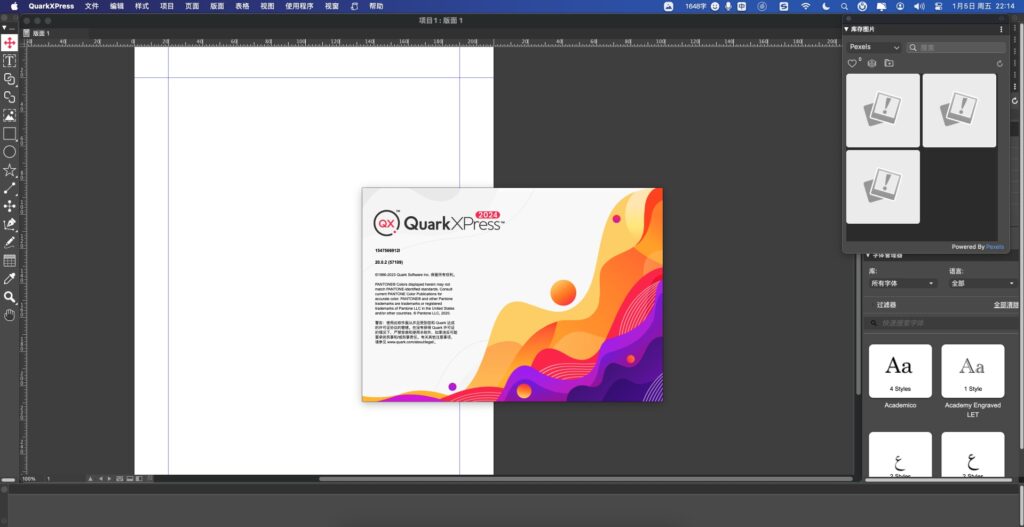This screenshot has width=1024, height=527.
Task: Select the Freehand Pencil tool
Action: tap(9, 242)
